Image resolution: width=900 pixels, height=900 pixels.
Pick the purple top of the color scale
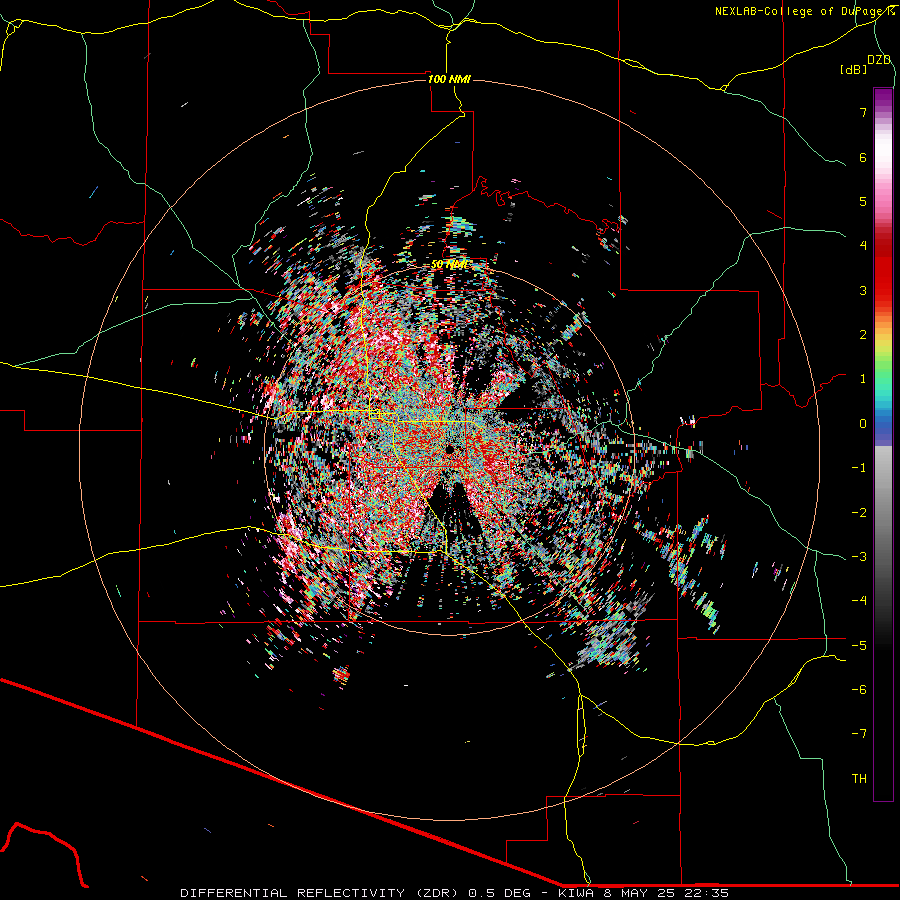(883, 96)
